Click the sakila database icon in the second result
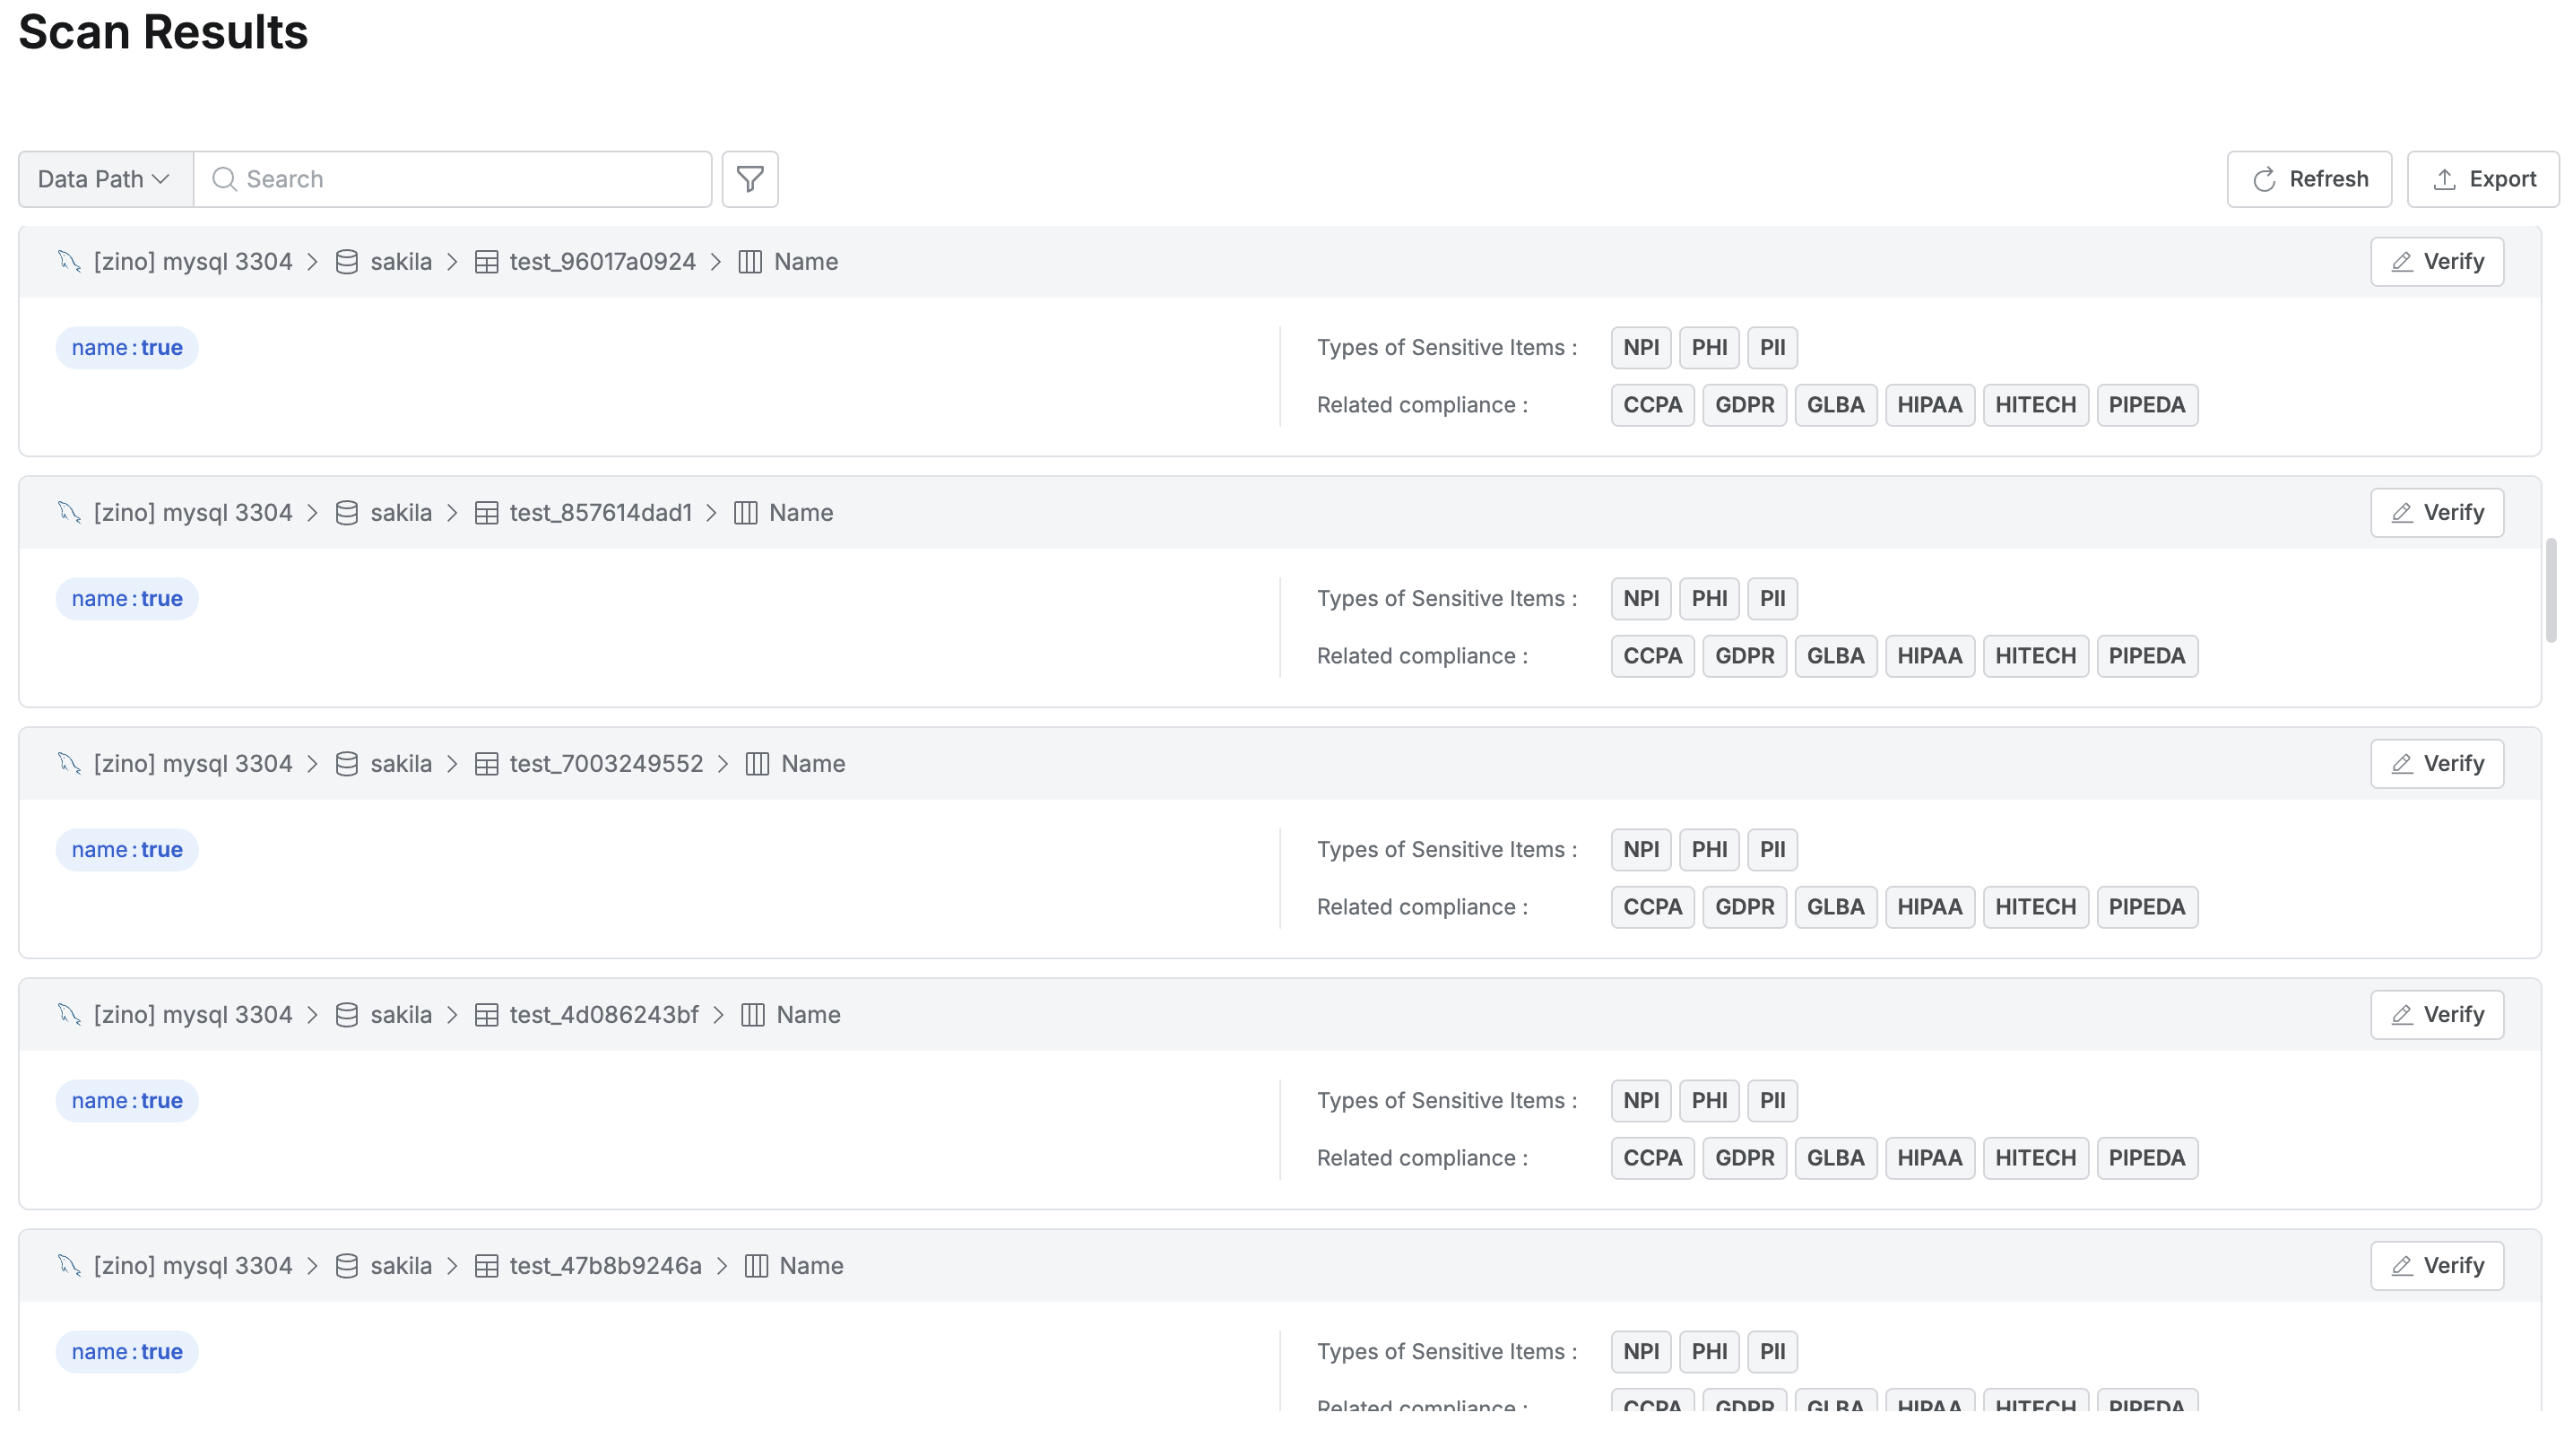Screen dimensions: 2573x1456 point(346,513)
